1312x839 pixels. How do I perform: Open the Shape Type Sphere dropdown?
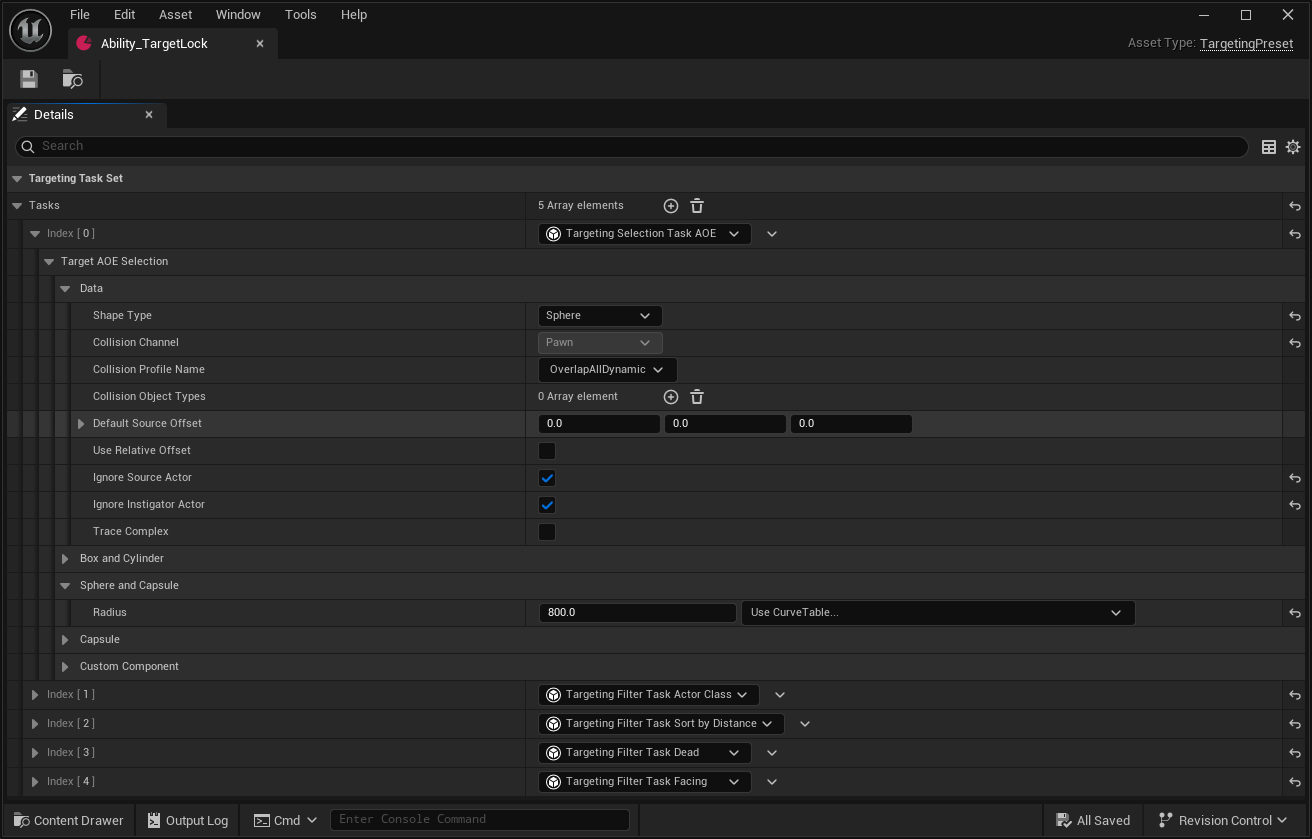tap(599, 316)
